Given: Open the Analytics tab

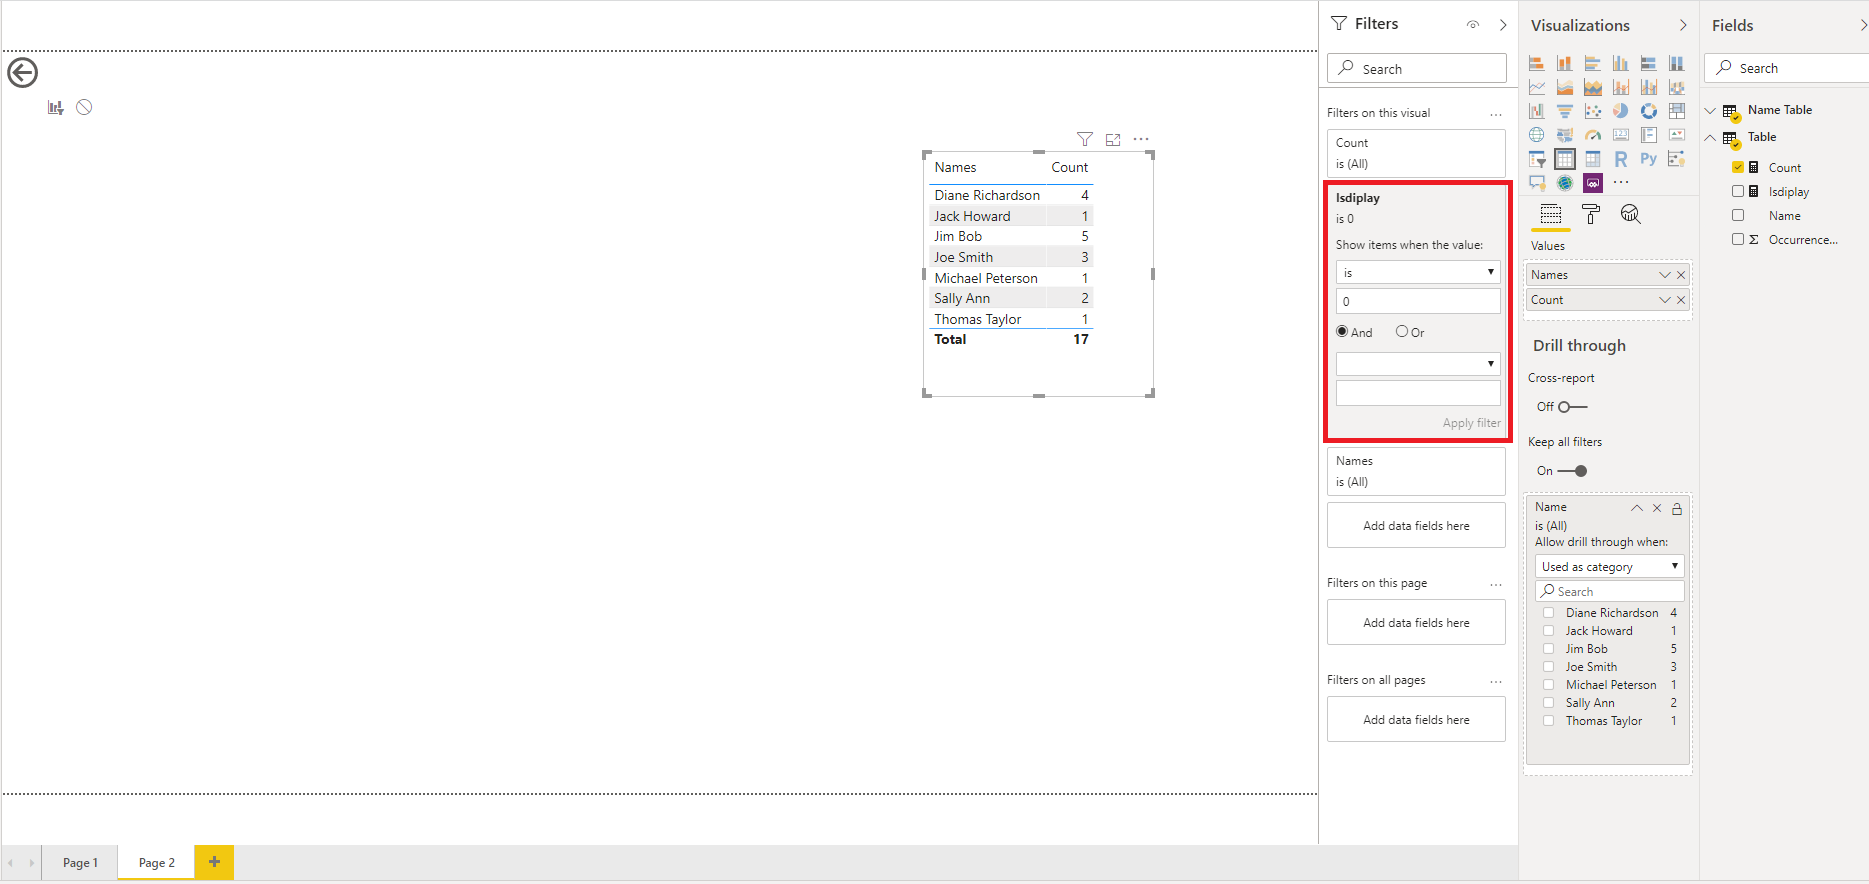Looking at the screenshot, I should (1631, 214).
